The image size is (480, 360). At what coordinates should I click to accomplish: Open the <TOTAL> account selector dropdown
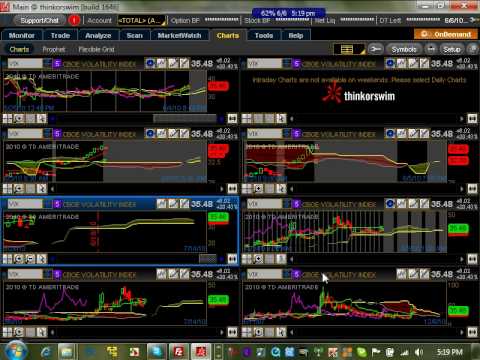(x=142, y=21)
